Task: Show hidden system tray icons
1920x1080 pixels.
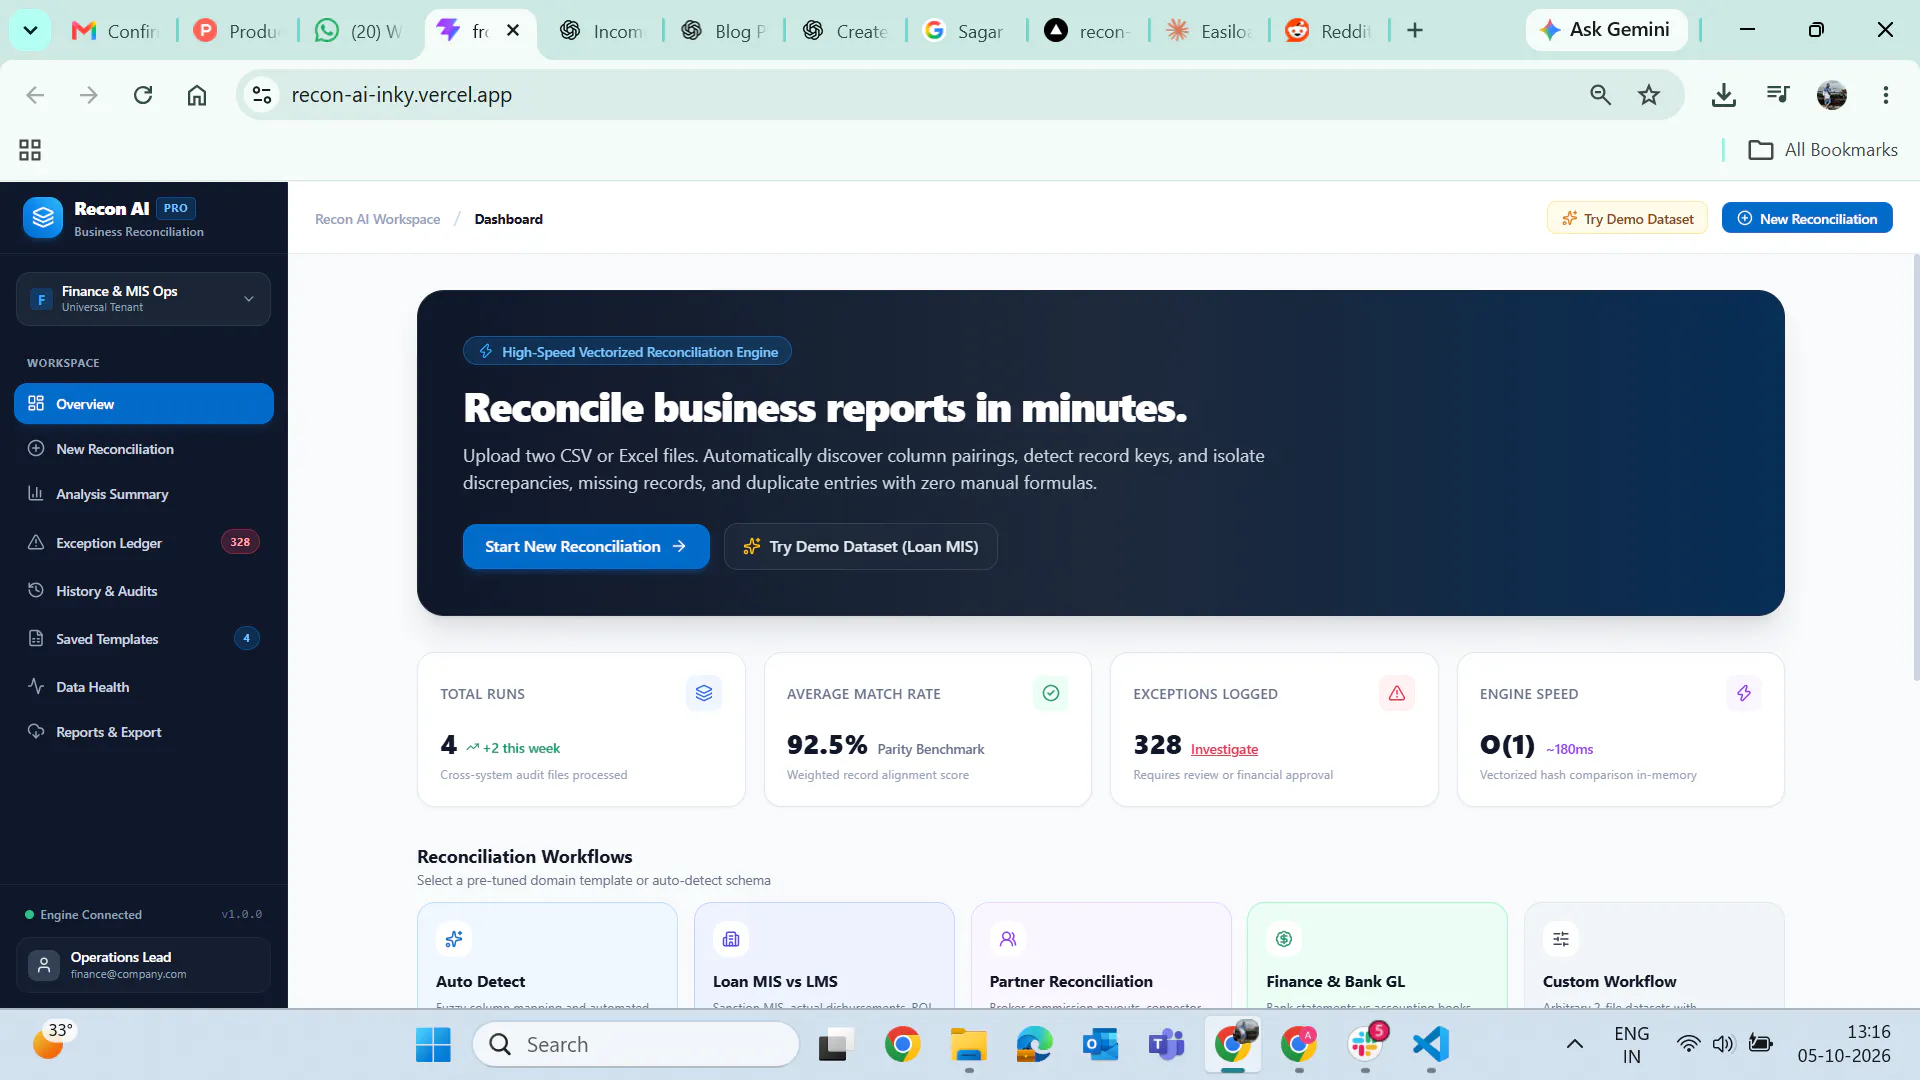Action: pyautogui.click(x=1575, y=1044)
